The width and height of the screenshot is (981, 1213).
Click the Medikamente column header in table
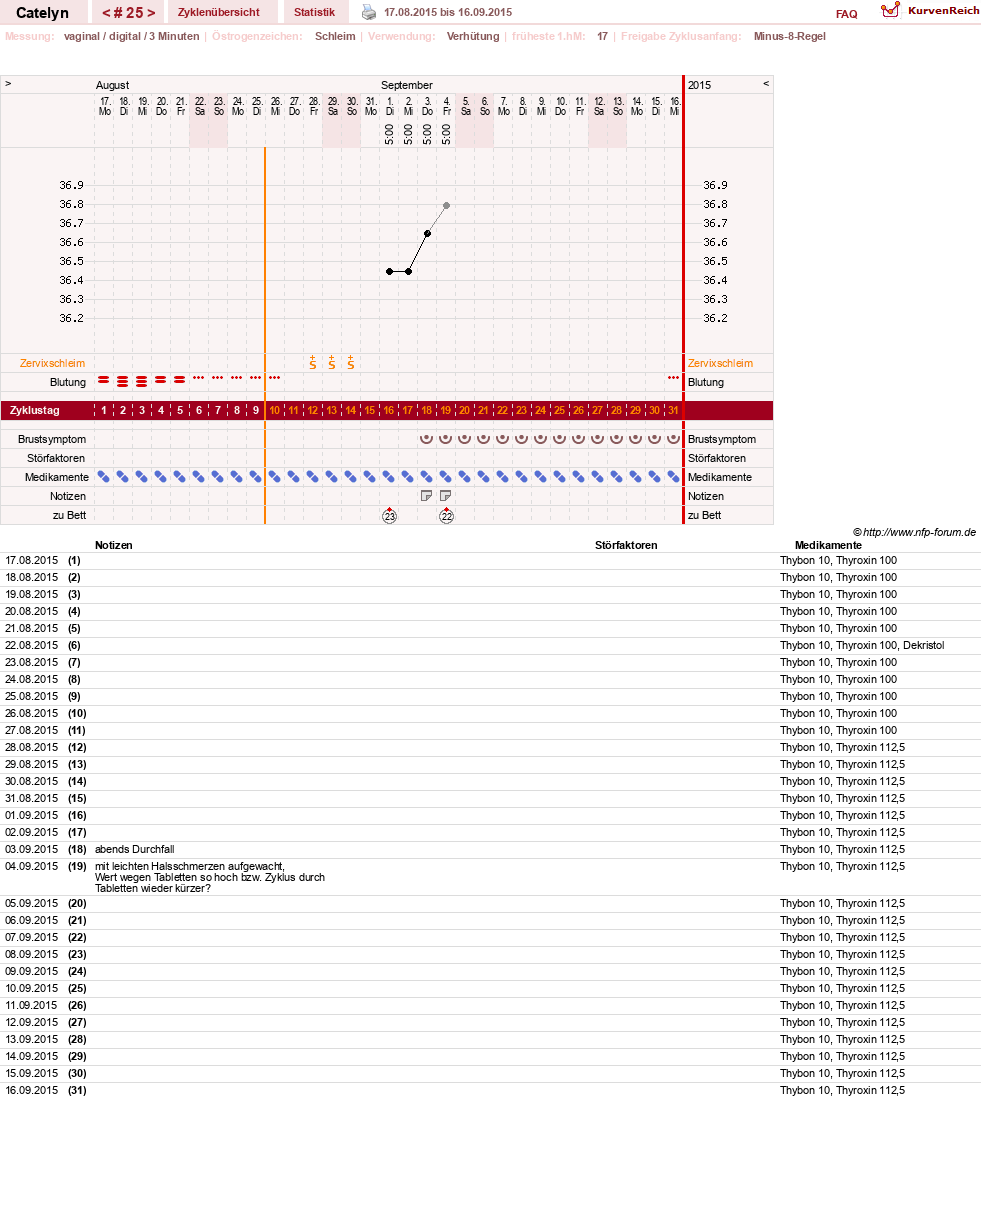[828, 545]
